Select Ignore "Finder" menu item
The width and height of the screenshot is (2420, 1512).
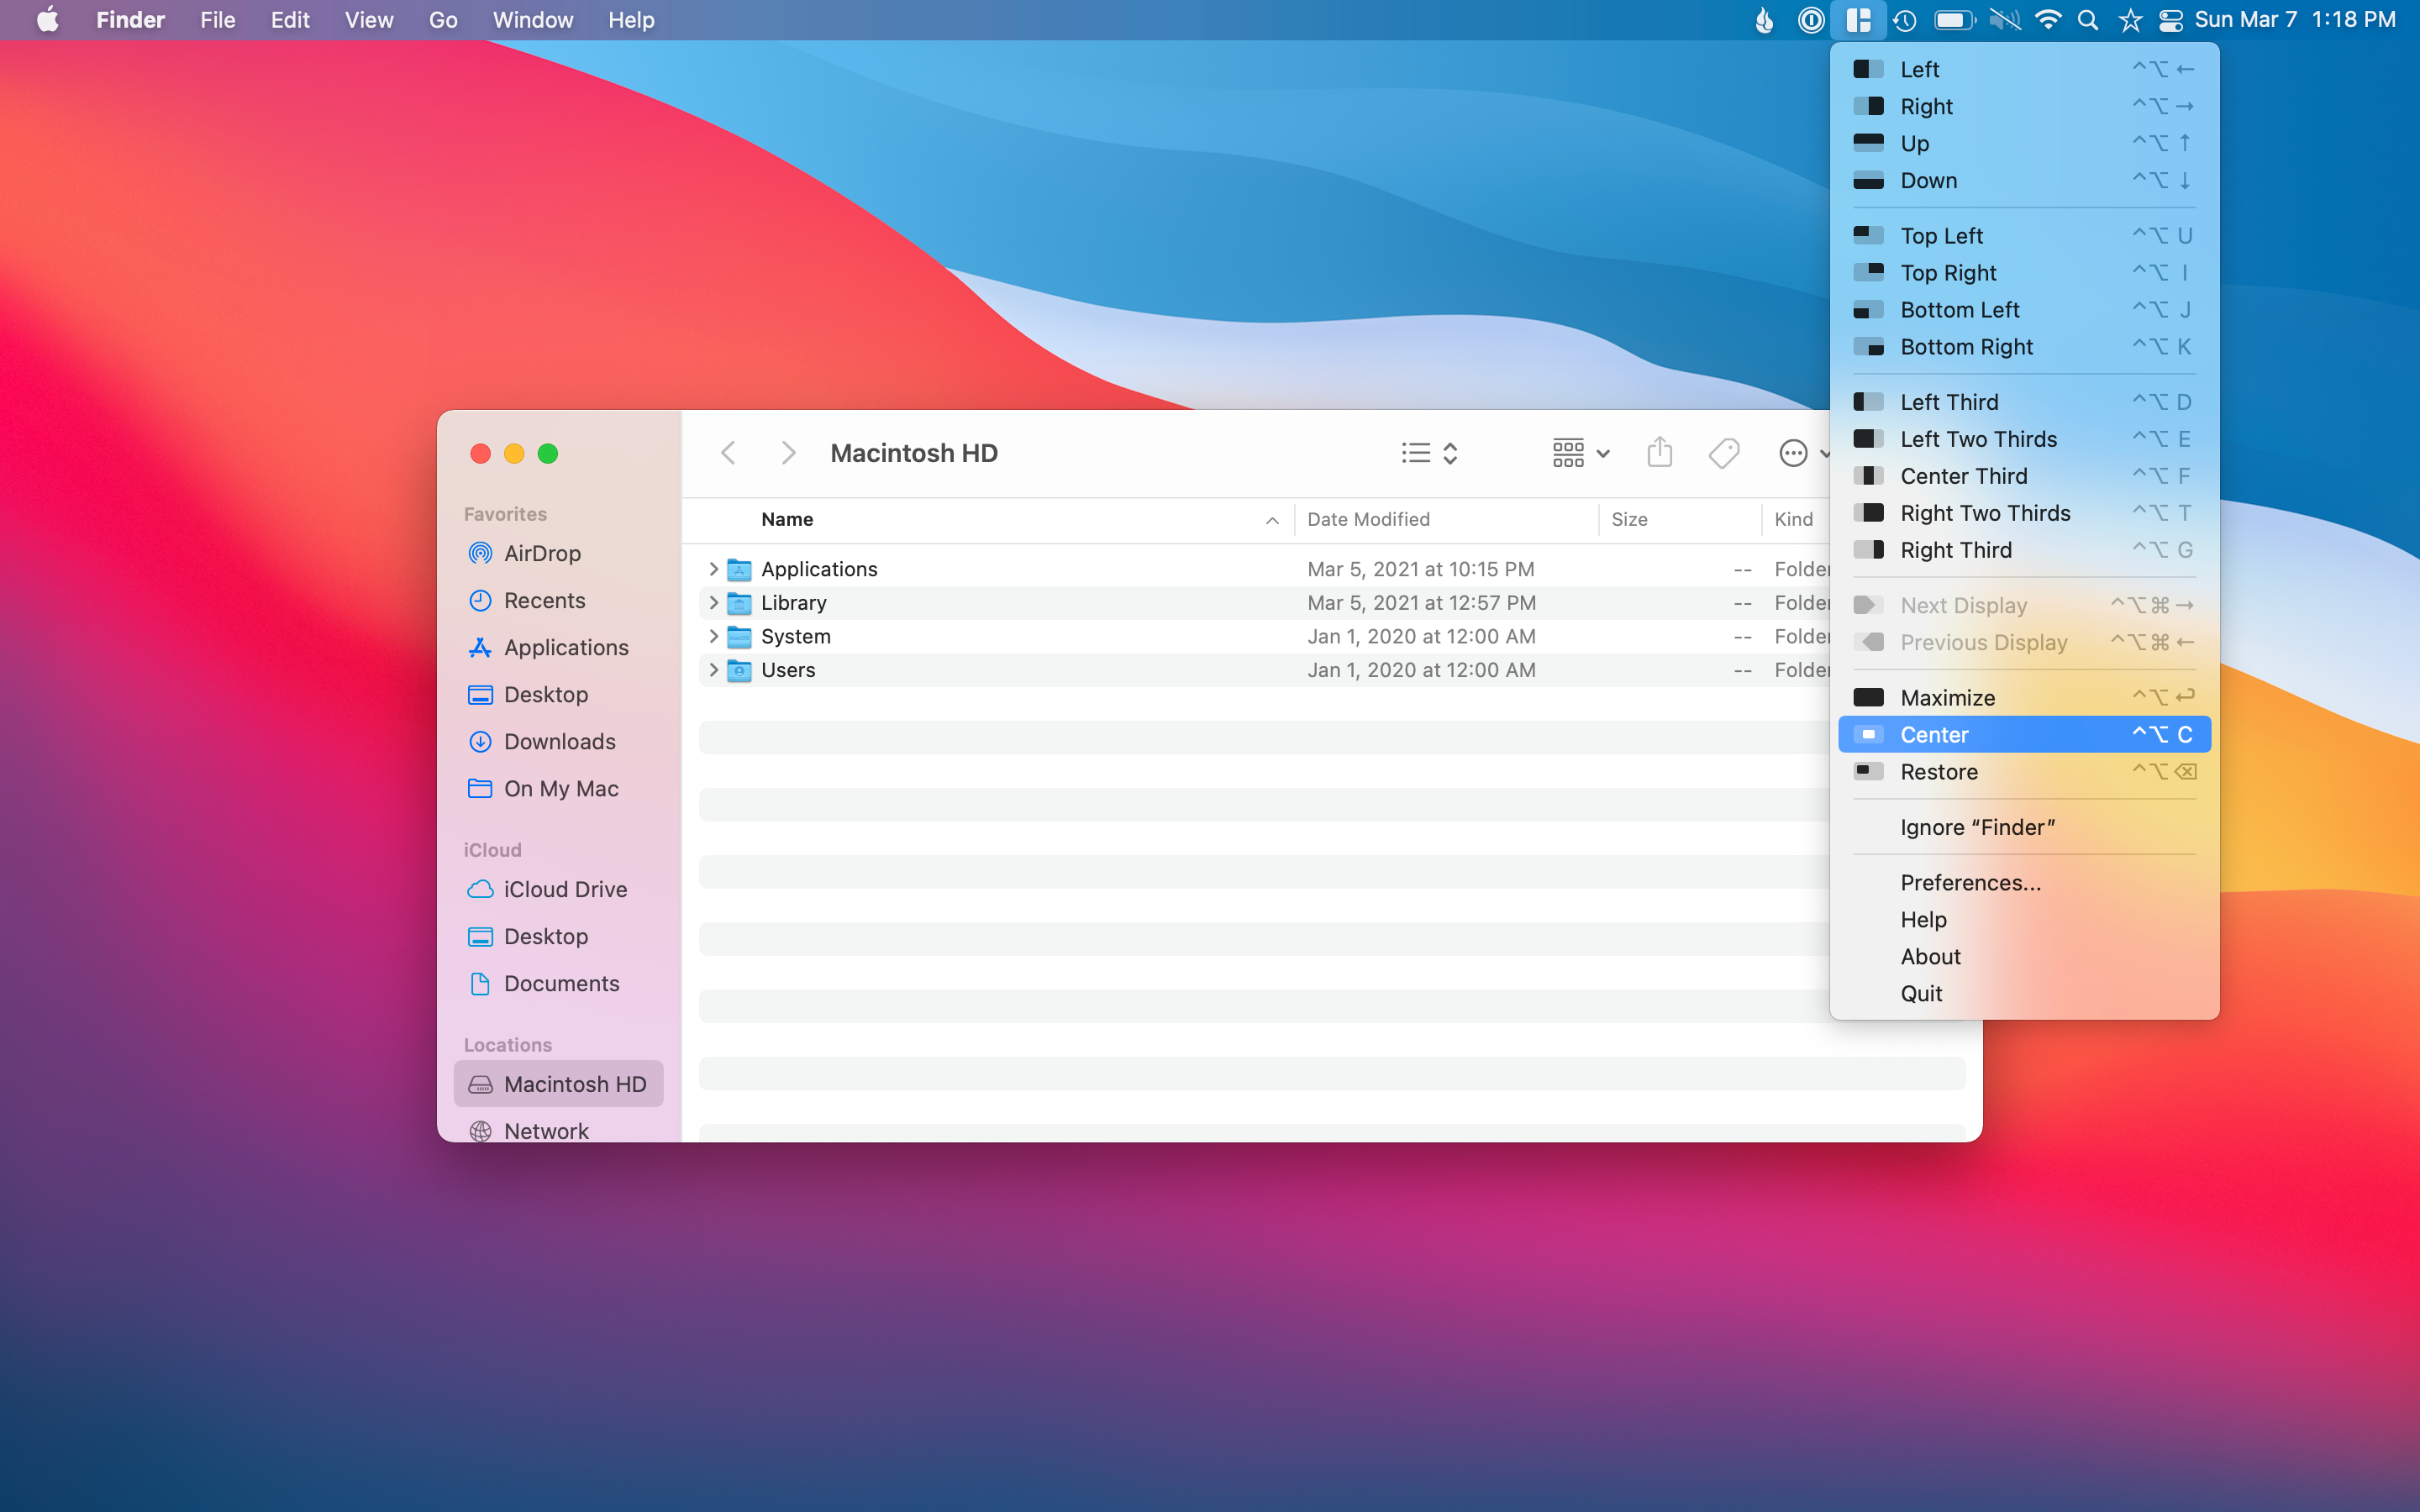click(2024, 827)
